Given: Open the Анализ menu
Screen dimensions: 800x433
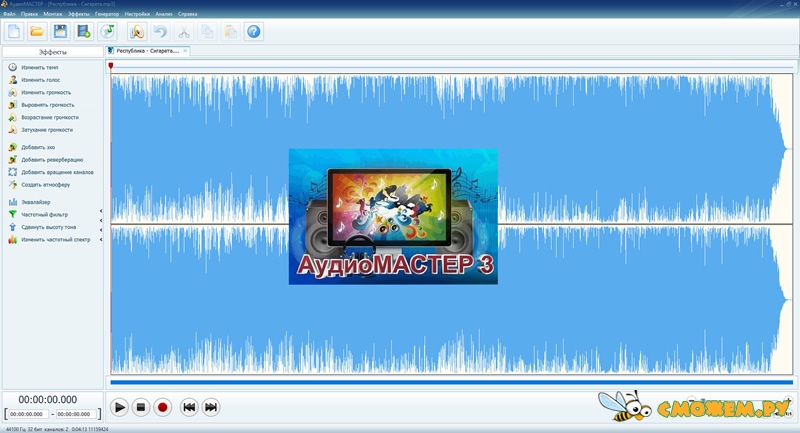Looking at the screenshot, I should click(164, 14).
